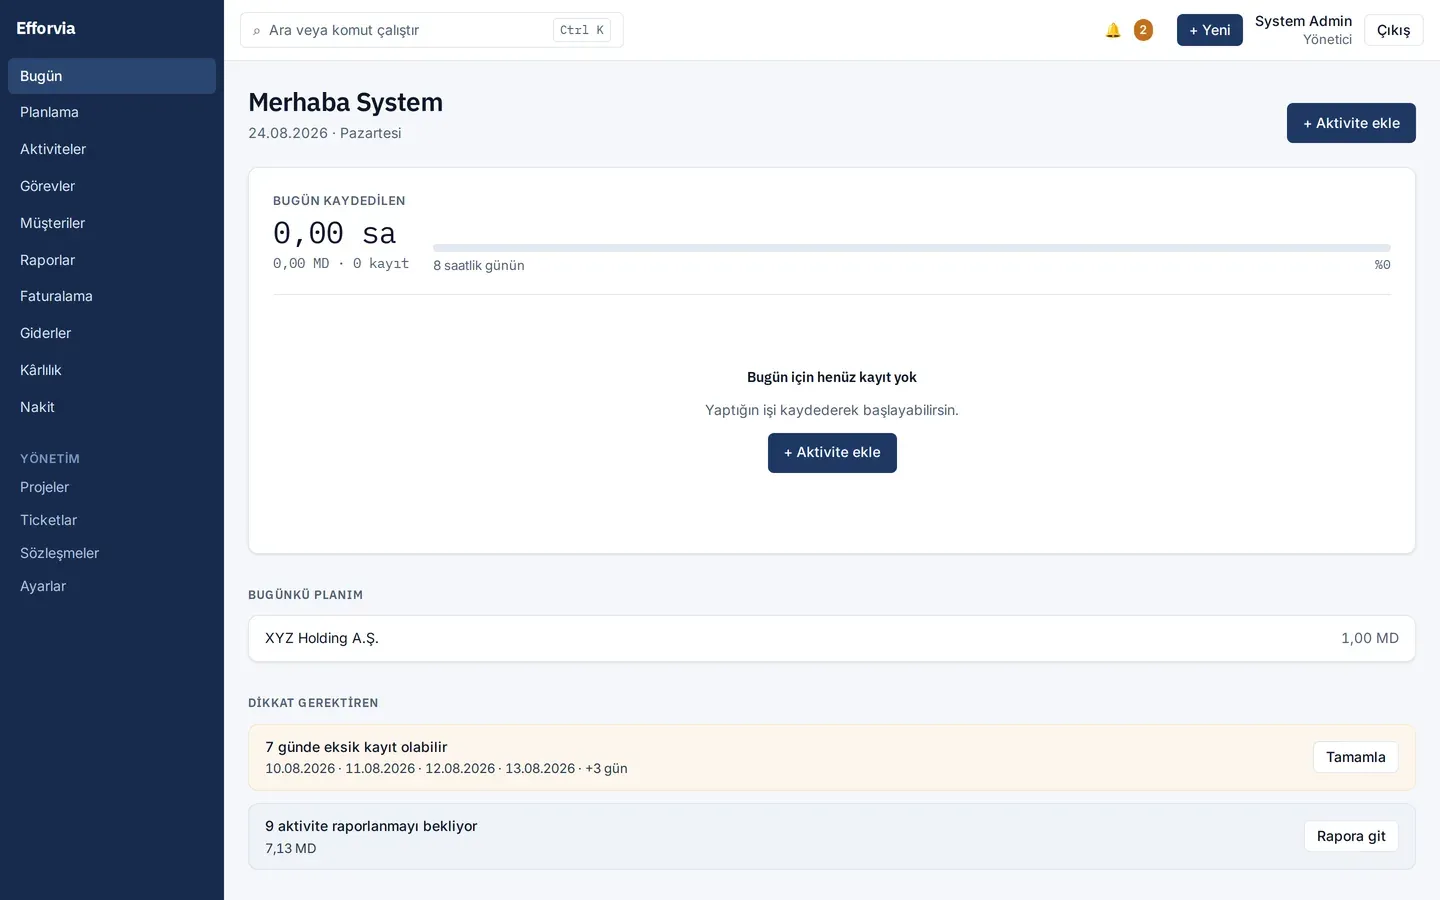Click the '%0' progress percentage
The height and width of the screenshot is (900, 1440).
(1382, 265)
